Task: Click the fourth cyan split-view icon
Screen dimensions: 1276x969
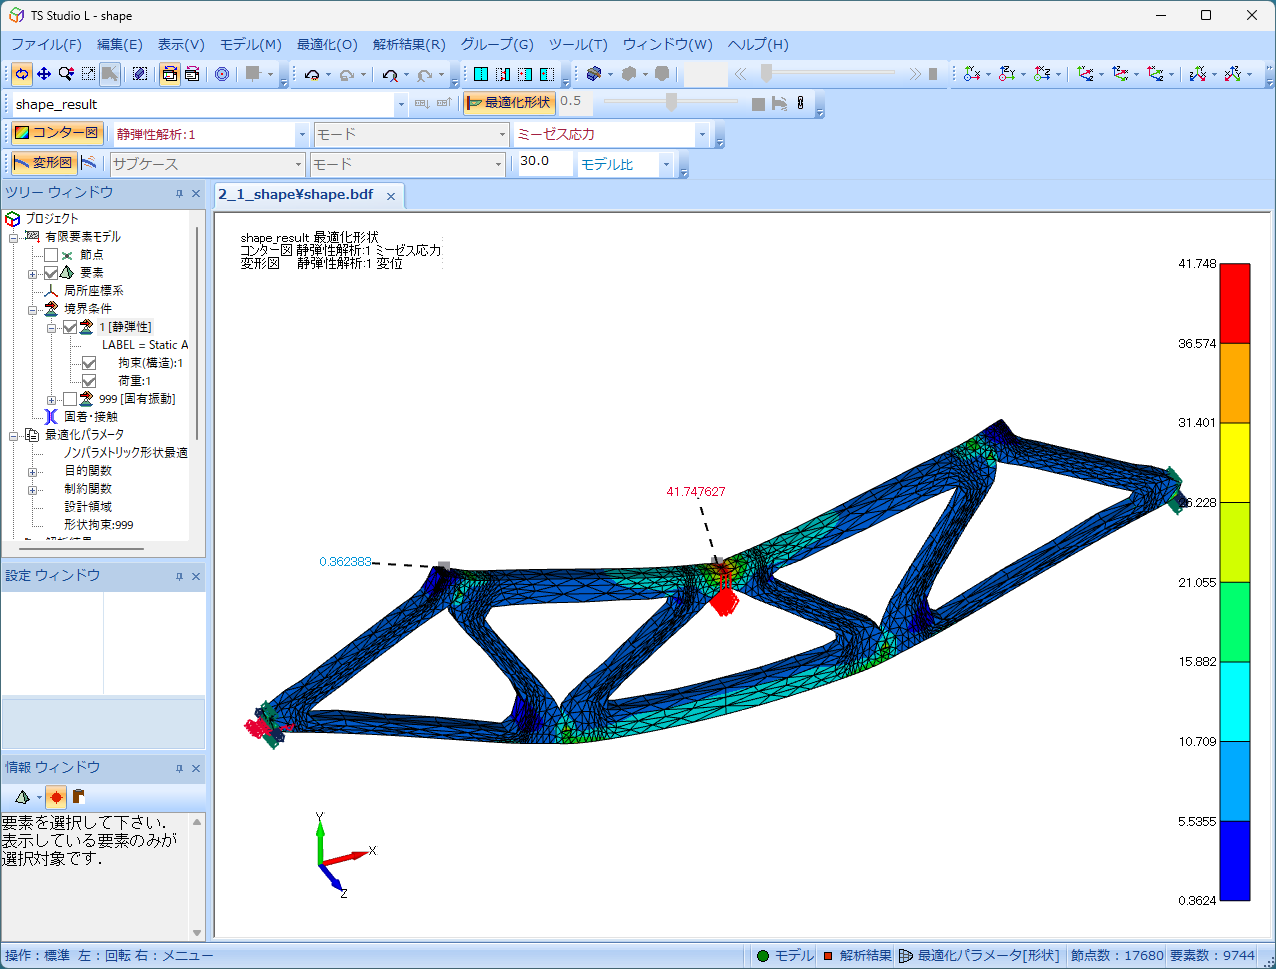Action: pyautogui.click(x=547, y=74)
